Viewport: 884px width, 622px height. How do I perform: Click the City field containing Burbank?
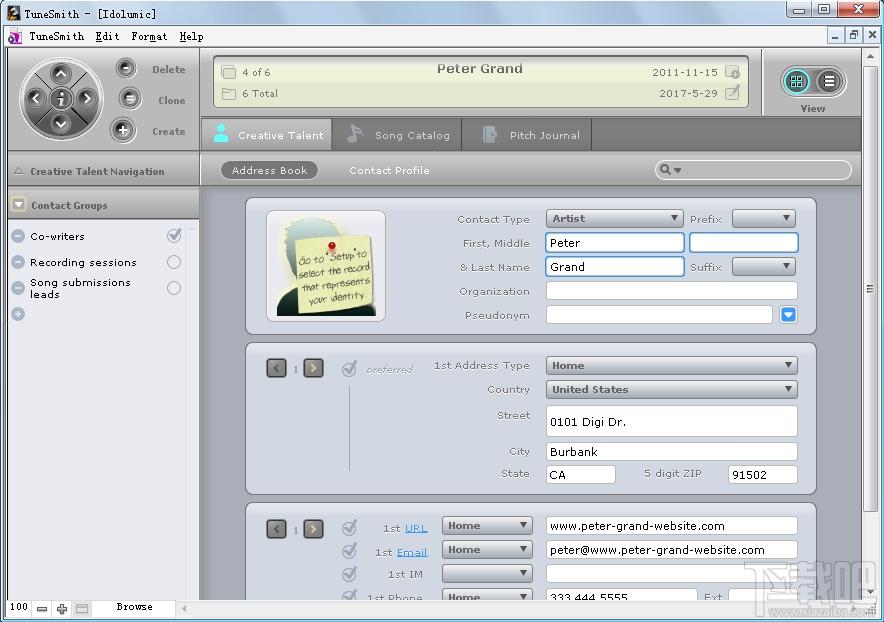tap(671, 452)
